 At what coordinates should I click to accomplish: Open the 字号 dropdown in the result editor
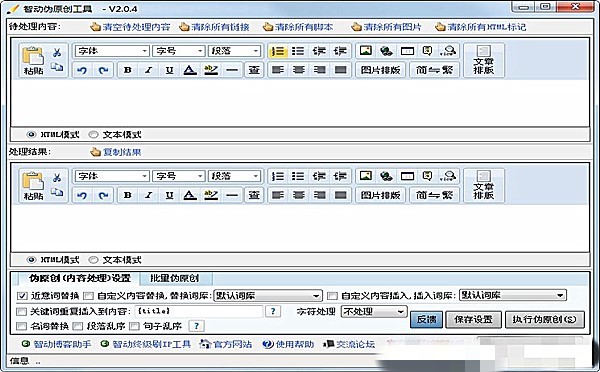(179, 176)
